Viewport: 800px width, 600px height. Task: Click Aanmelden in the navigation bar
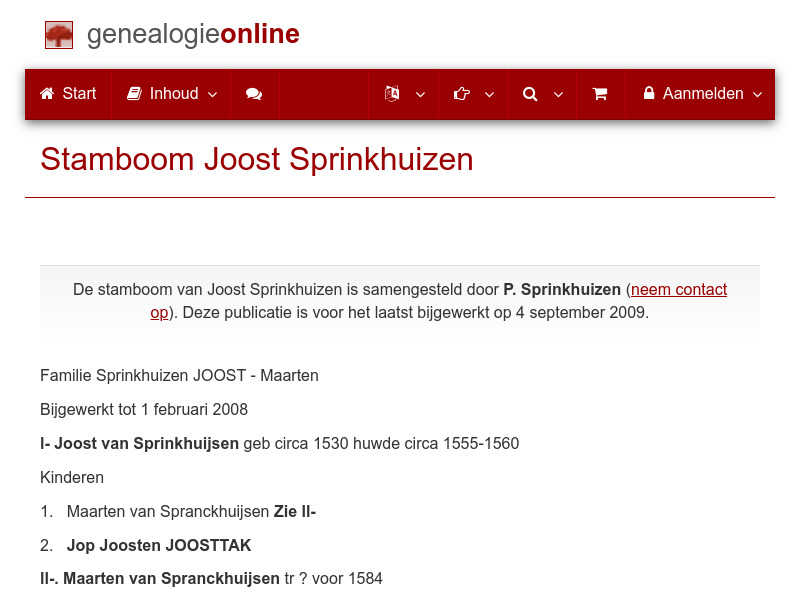tap(702, 93)
